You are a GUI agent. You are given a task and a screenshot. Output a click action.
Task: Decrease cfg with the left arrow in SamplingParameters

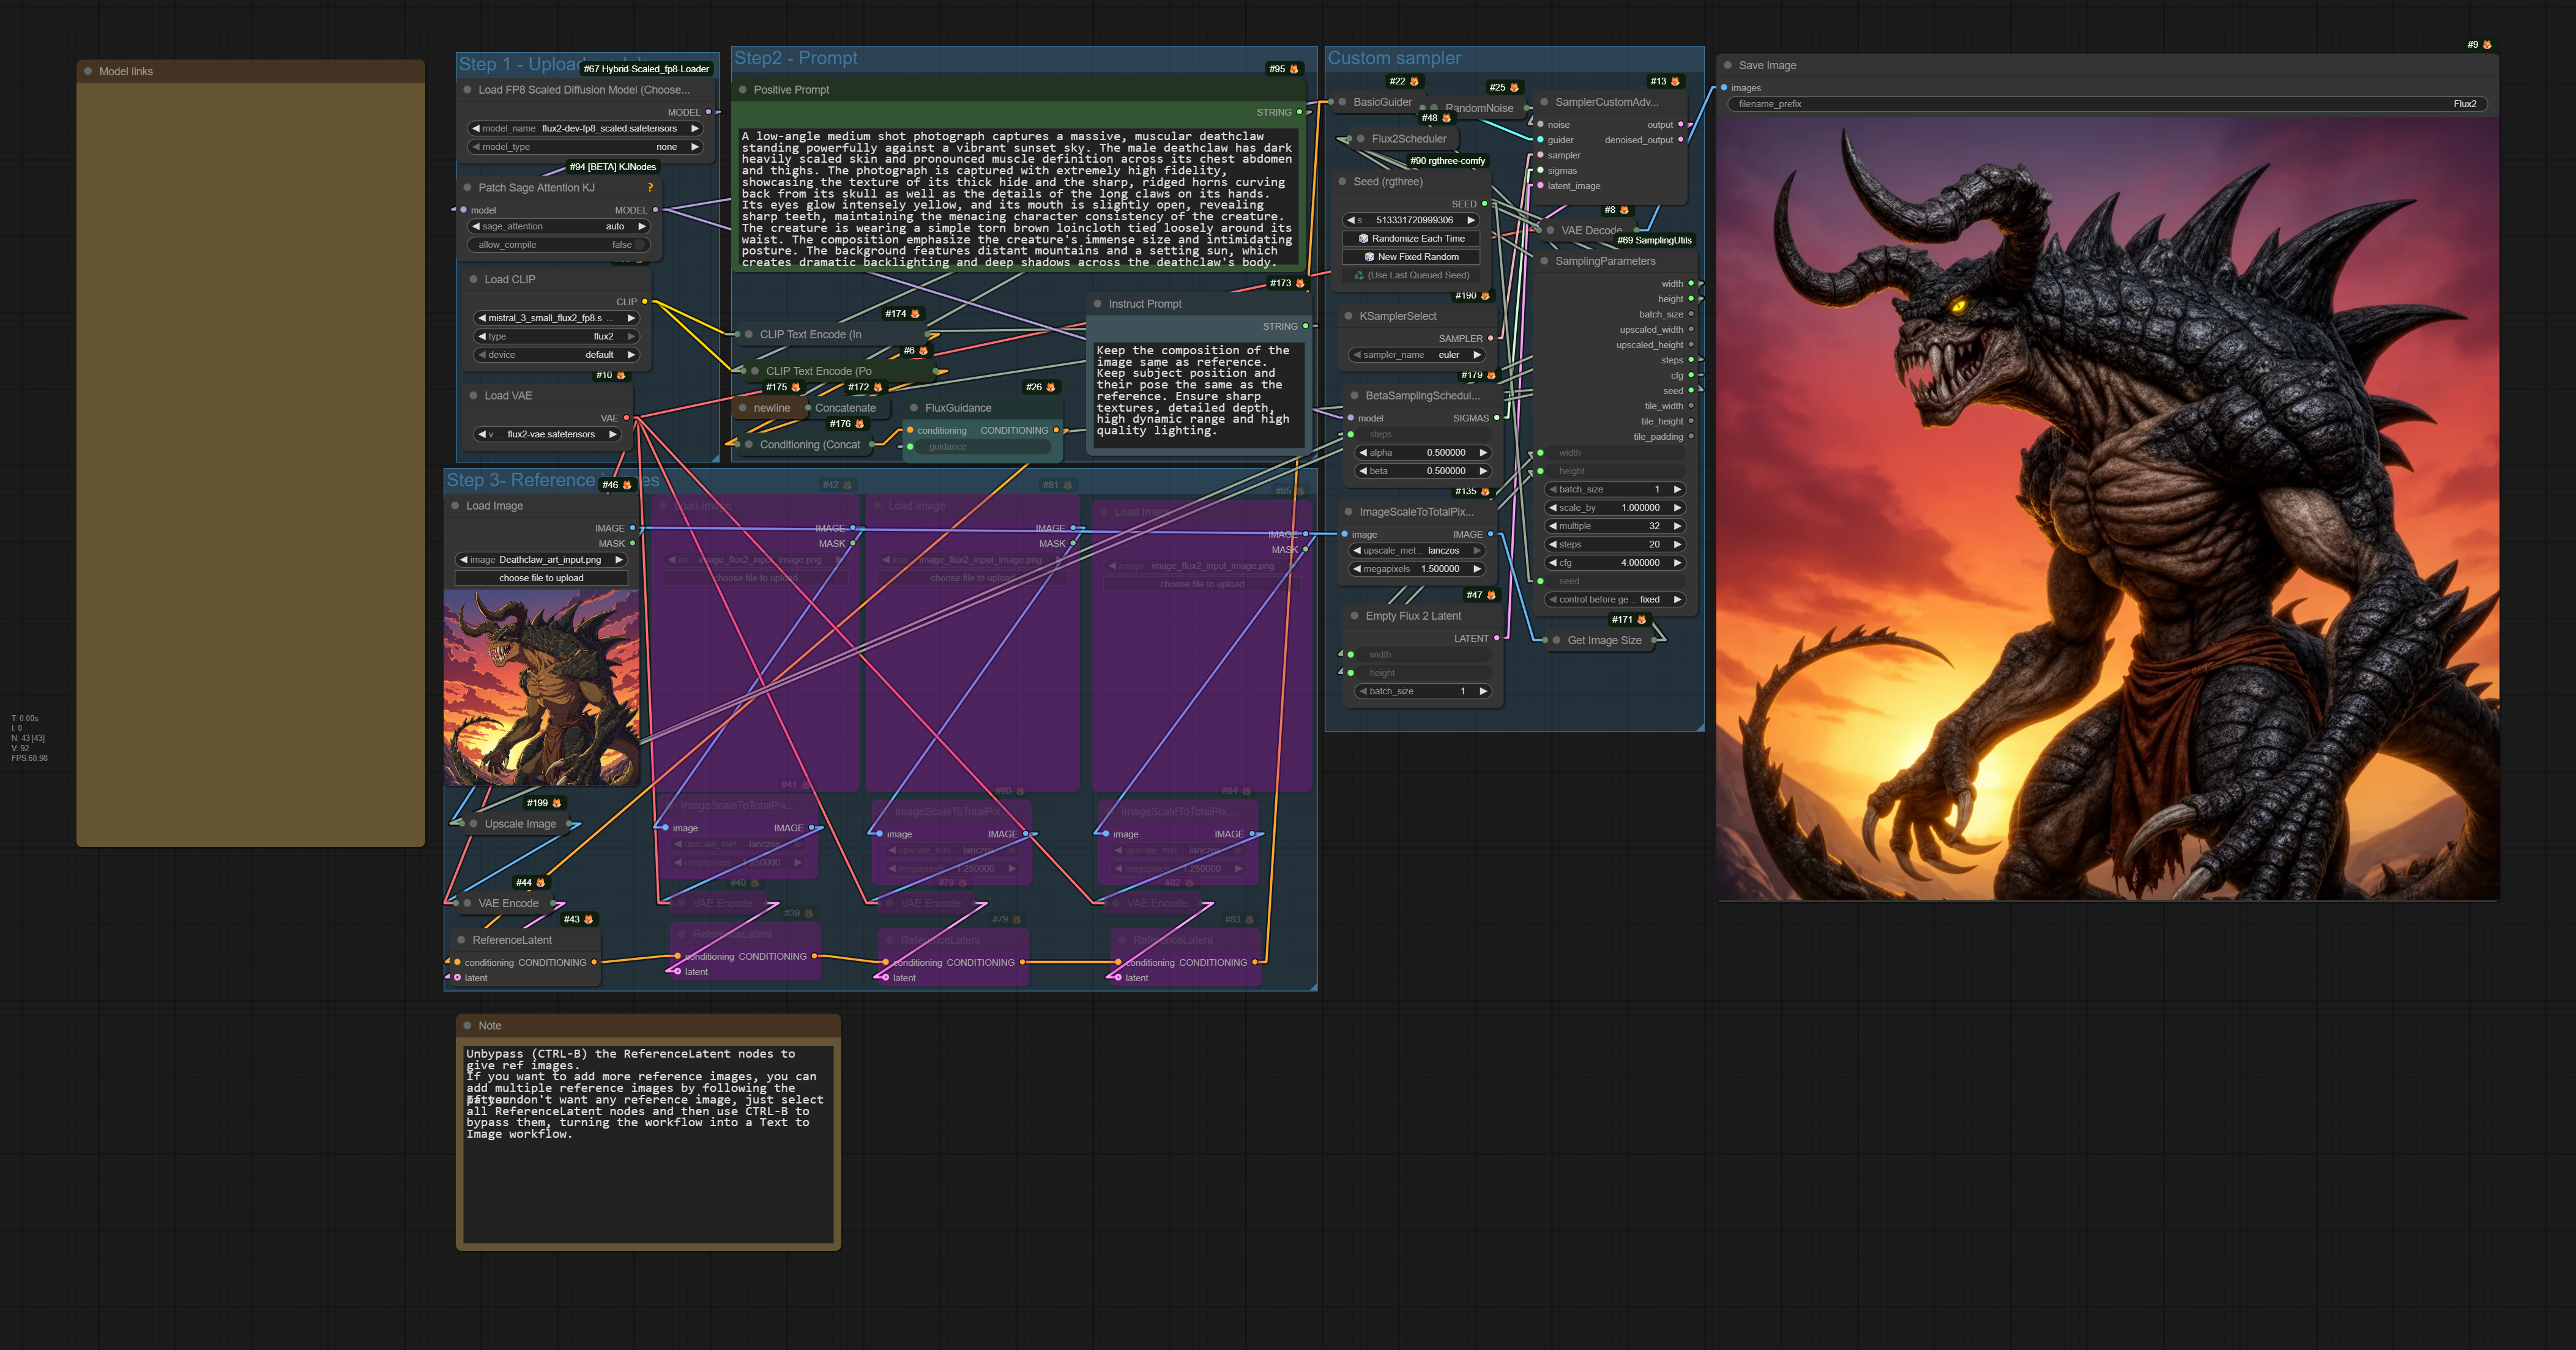tap(1552, 563)
